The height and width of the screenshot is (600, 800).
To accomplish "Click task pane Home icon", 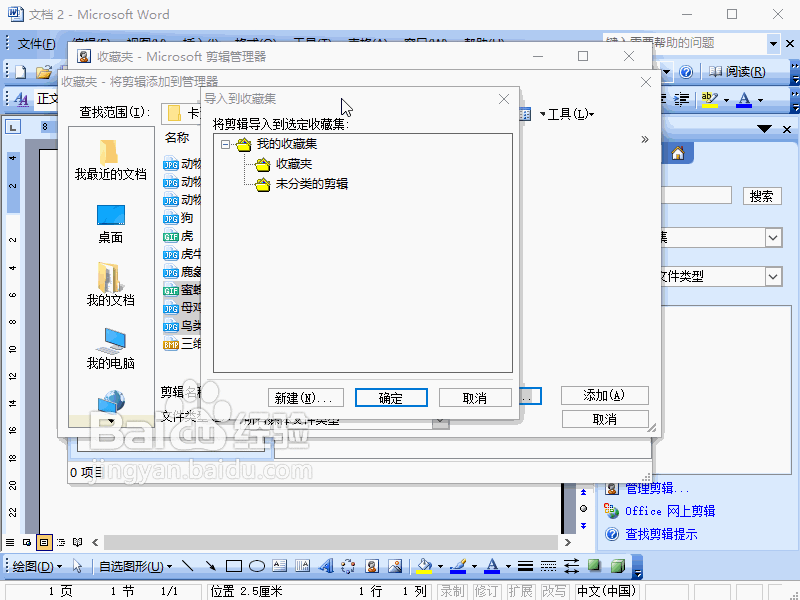I will pyautogui.click(x=678, y=153).
